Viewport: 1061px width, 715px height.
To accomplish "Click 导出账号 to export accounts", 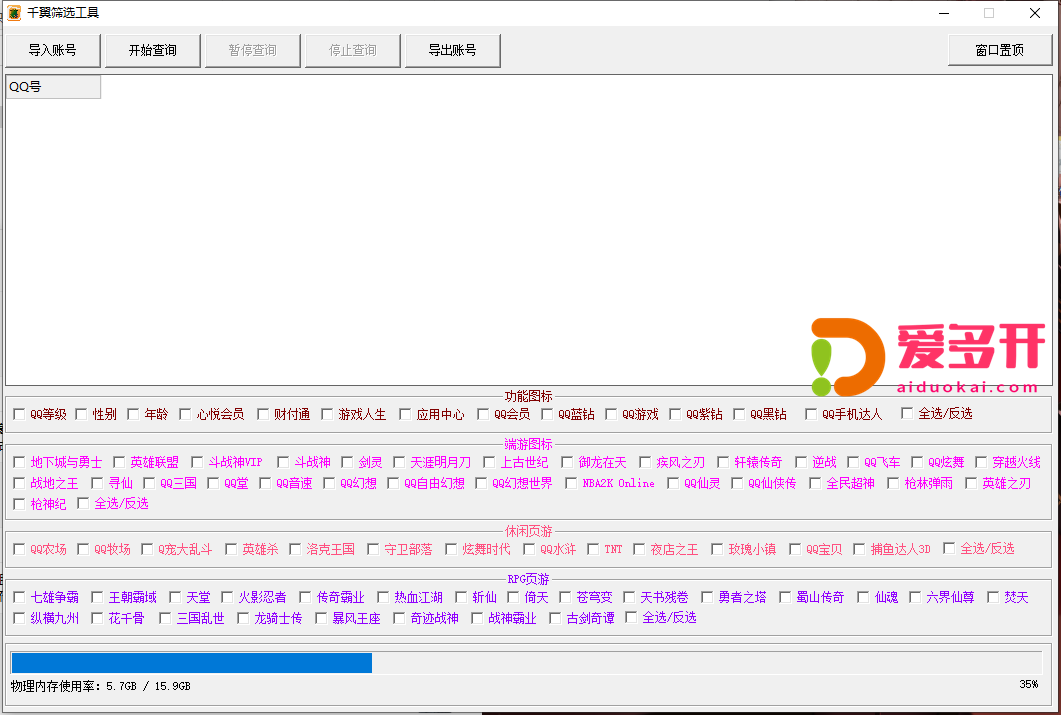I will (453, 51).
